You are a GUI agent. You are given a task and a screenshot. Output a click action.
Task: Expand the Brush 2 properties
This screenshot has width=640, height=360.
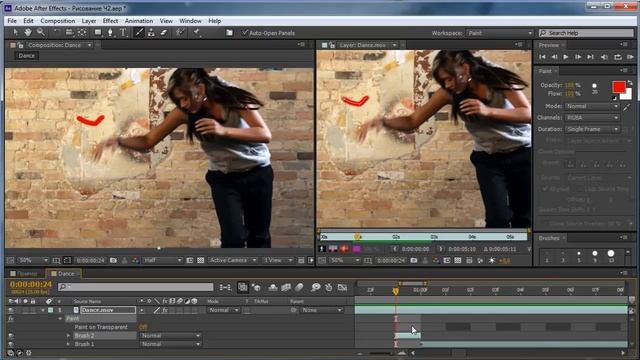click(68, 336)
